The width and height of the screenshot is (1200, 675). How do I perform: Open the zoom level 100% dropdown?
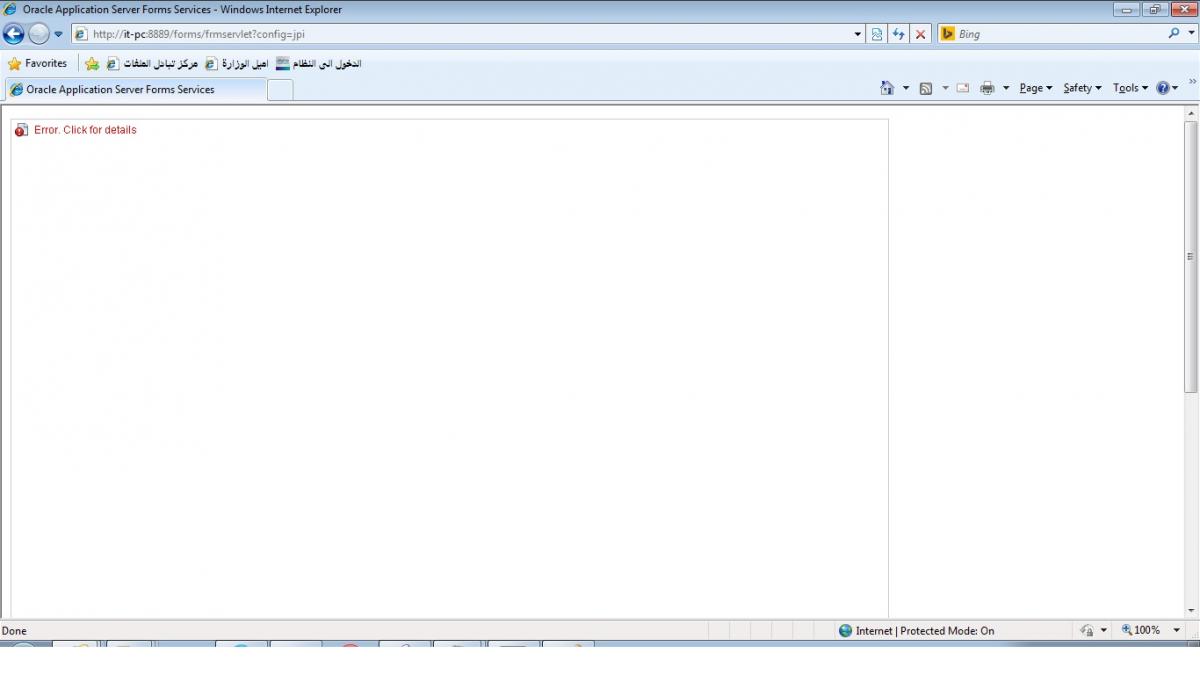click(1176, 630)
